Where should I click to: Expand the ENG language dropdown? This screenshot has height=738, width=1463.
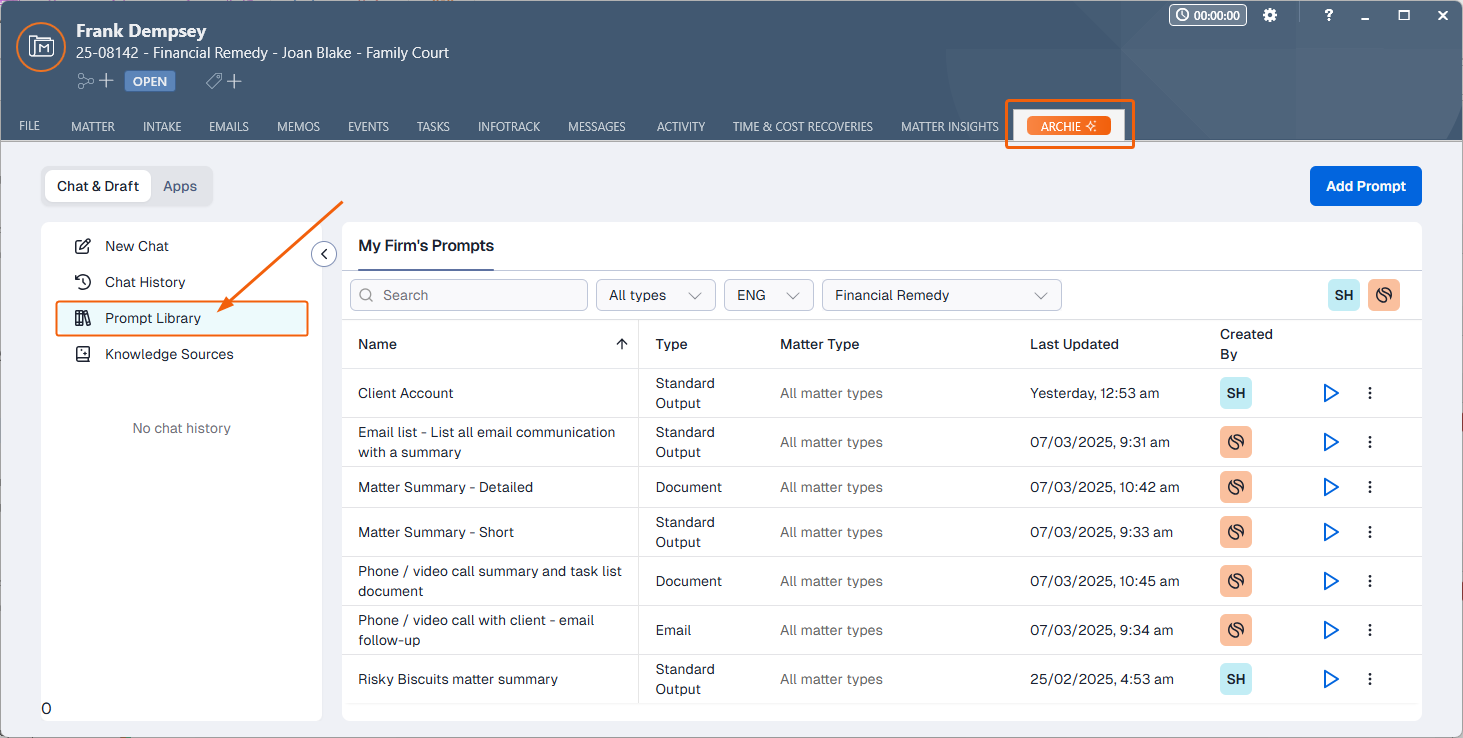click(768, 295)
